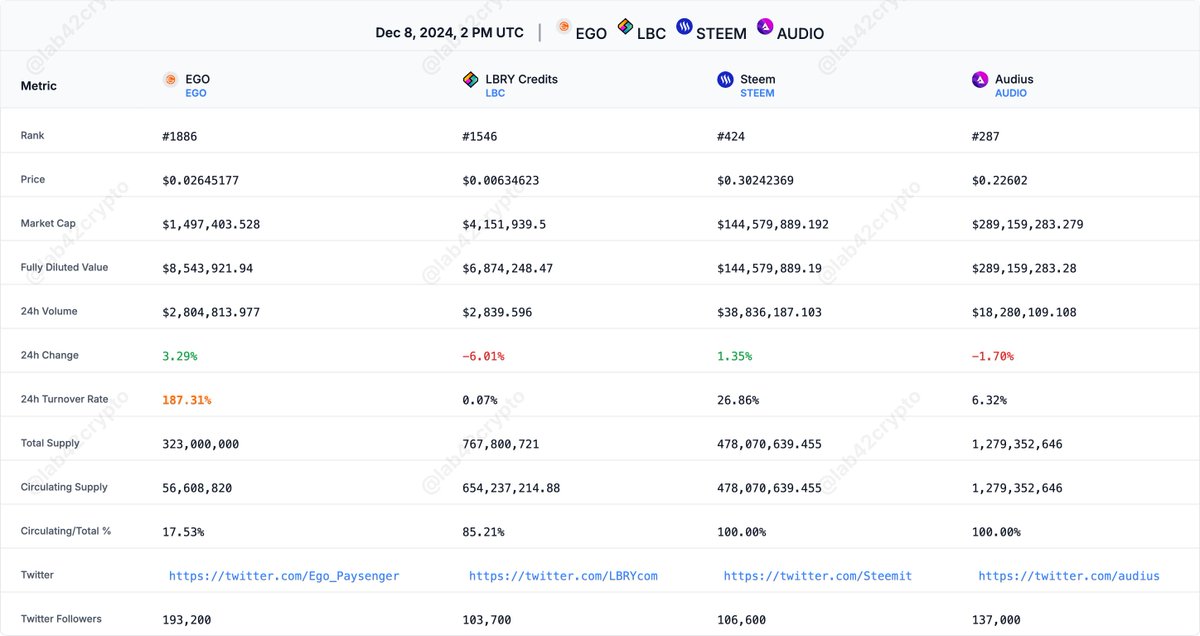Click the 24h Turnover Rate row label
1200x636 pixels.
coord(65,399)
